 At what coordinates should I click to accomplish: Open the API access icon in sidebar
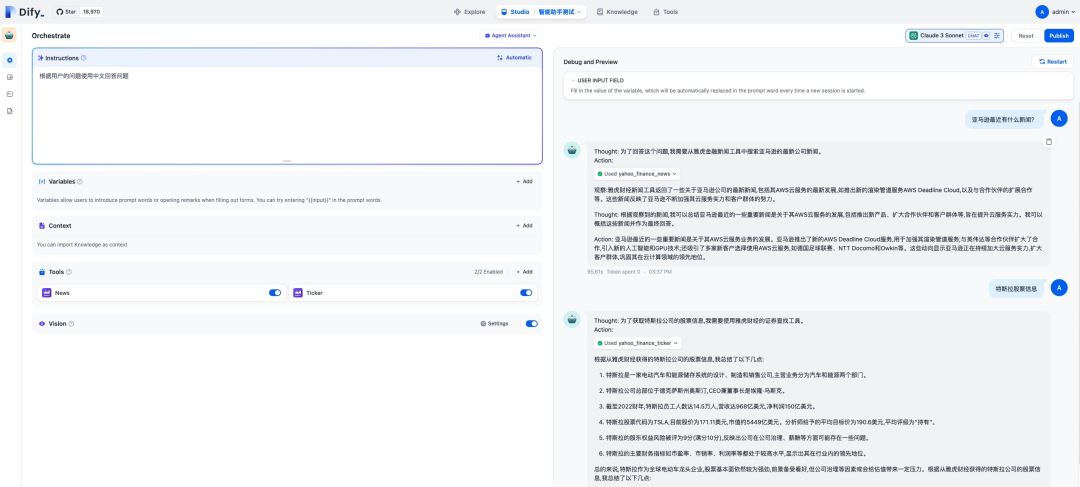tap(10, 77)
